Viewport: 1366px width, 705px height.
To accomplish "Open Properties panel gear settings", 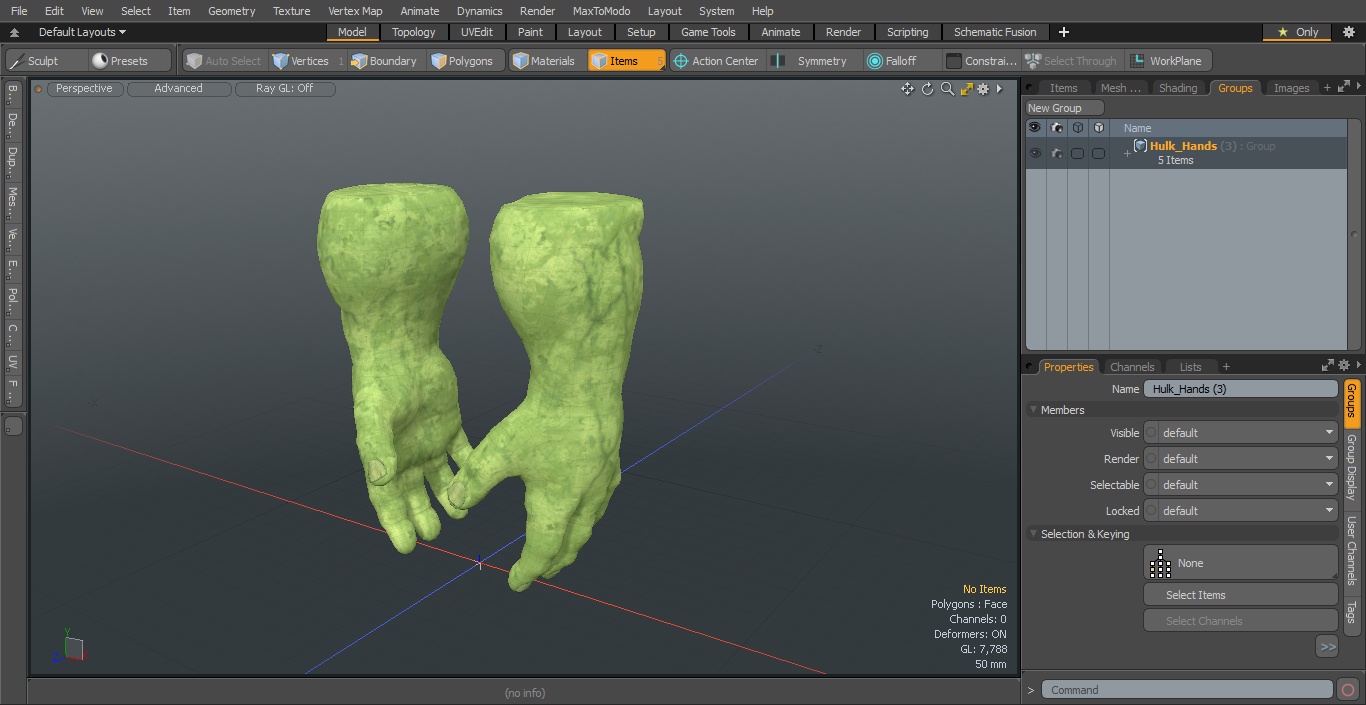I will [1344, 366].
